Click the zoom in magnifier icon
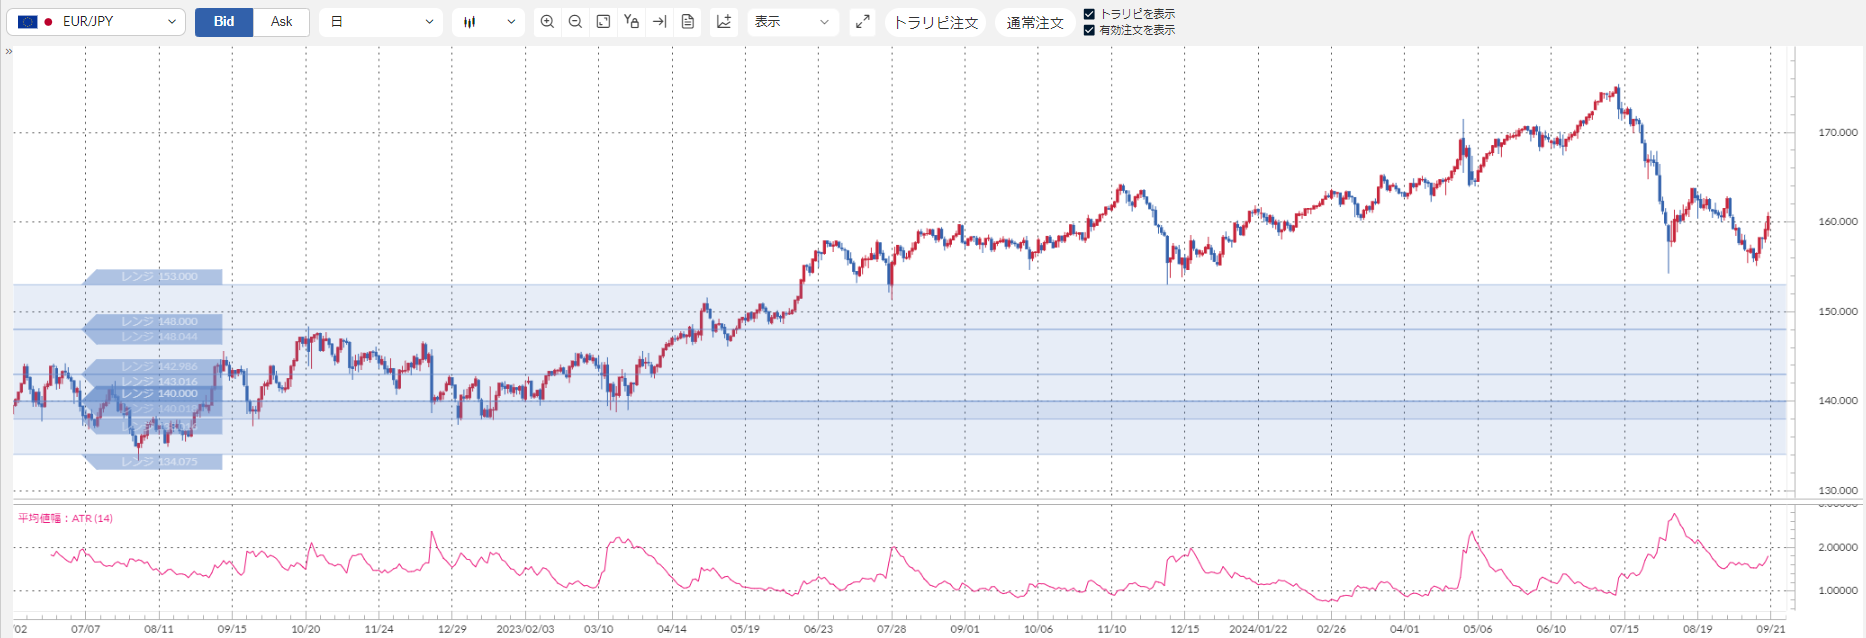 547,22
